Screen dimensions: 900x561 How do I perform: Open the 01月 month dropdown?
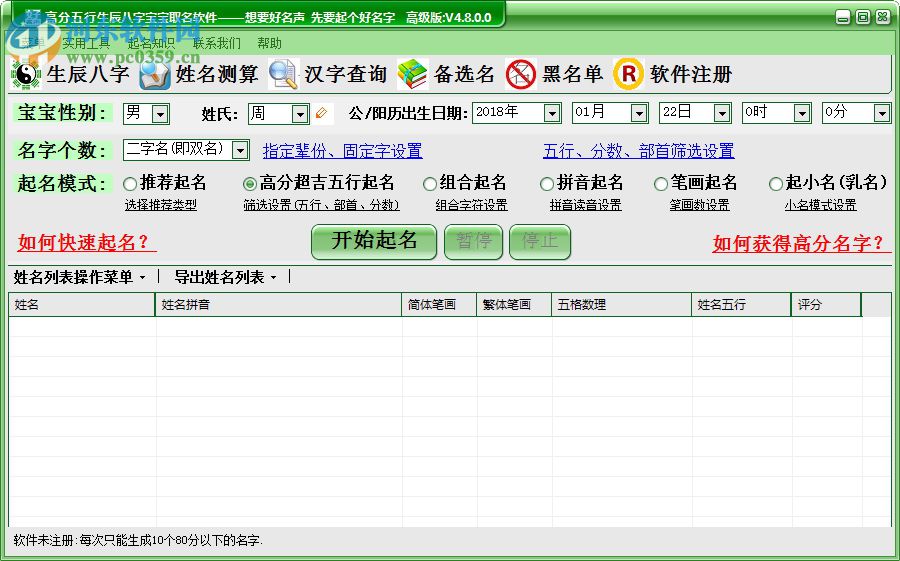[x=639, y=113]
